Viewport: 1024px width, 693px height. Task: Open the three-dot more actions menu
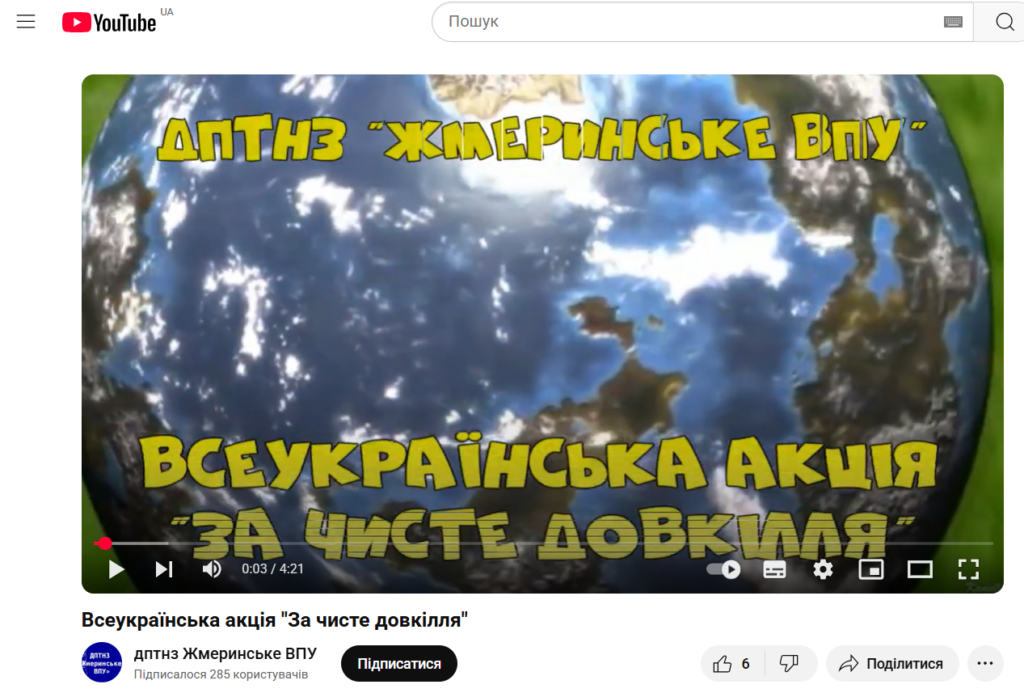(x=985, y=664)
